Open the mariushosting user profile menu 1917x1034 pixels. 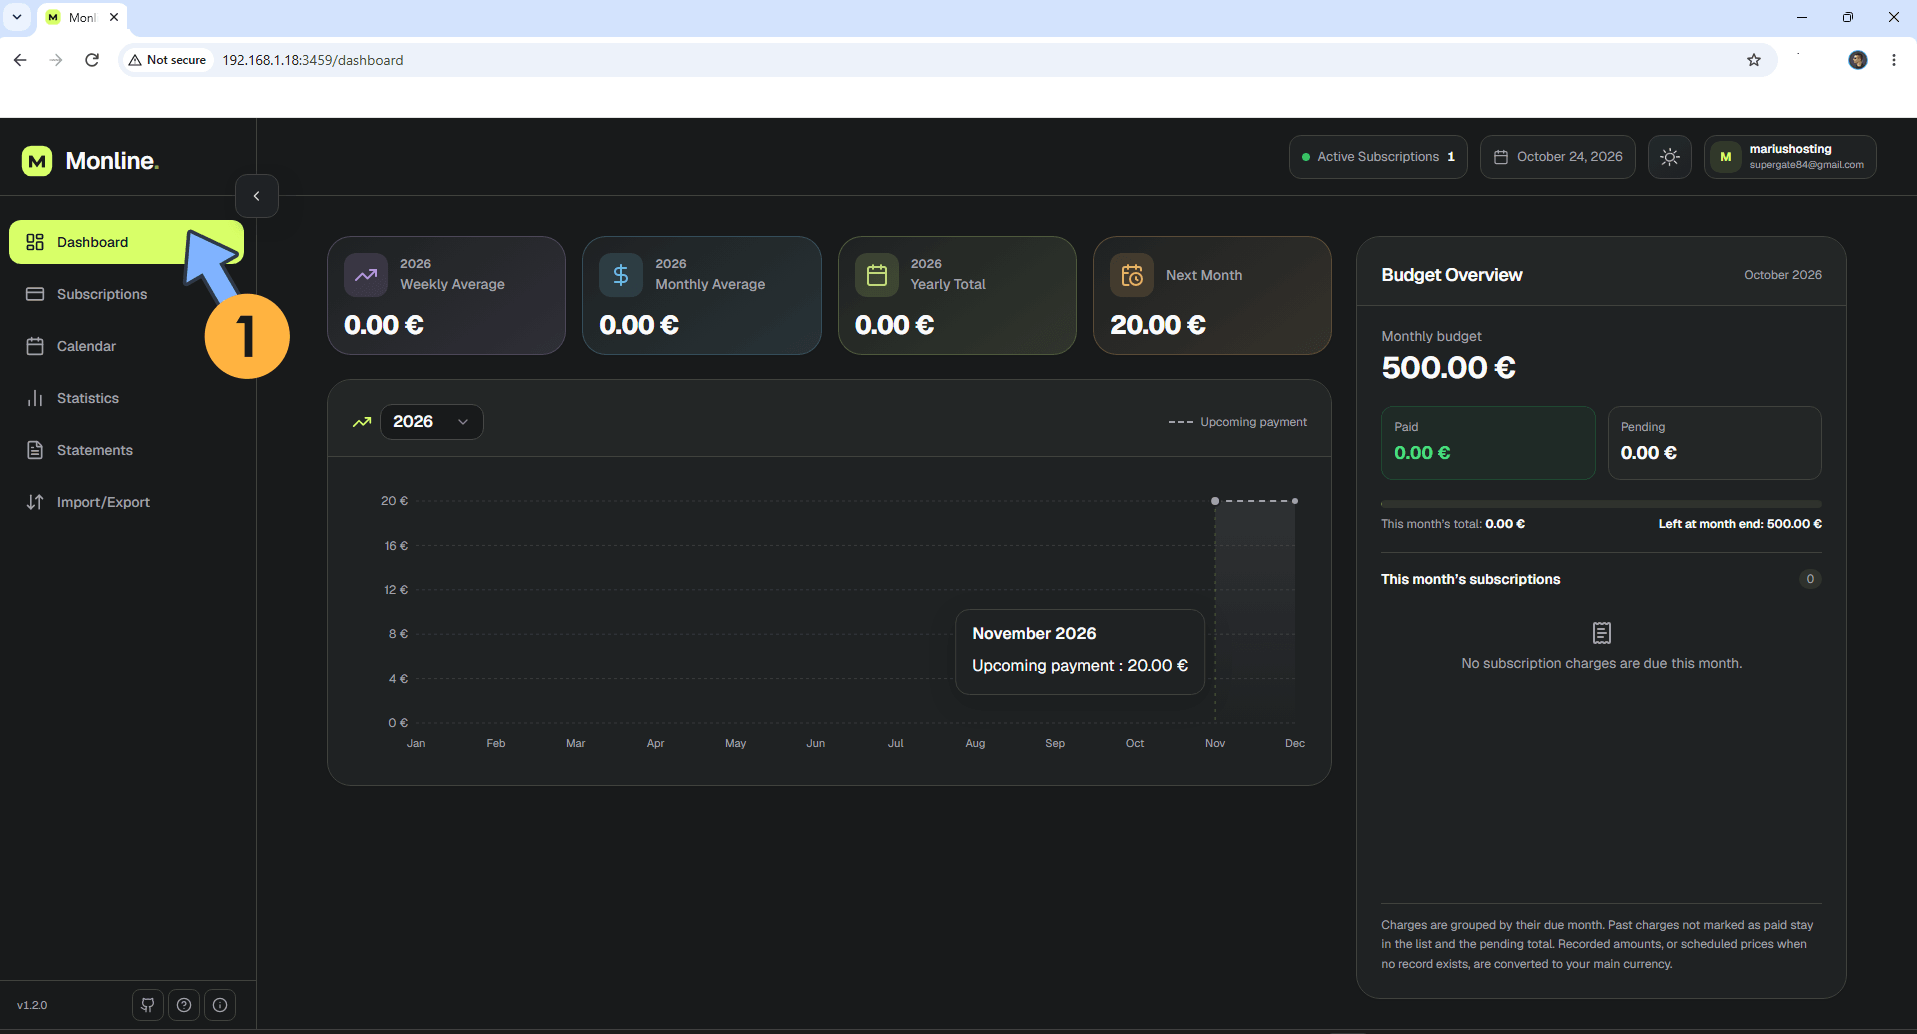1790,157
